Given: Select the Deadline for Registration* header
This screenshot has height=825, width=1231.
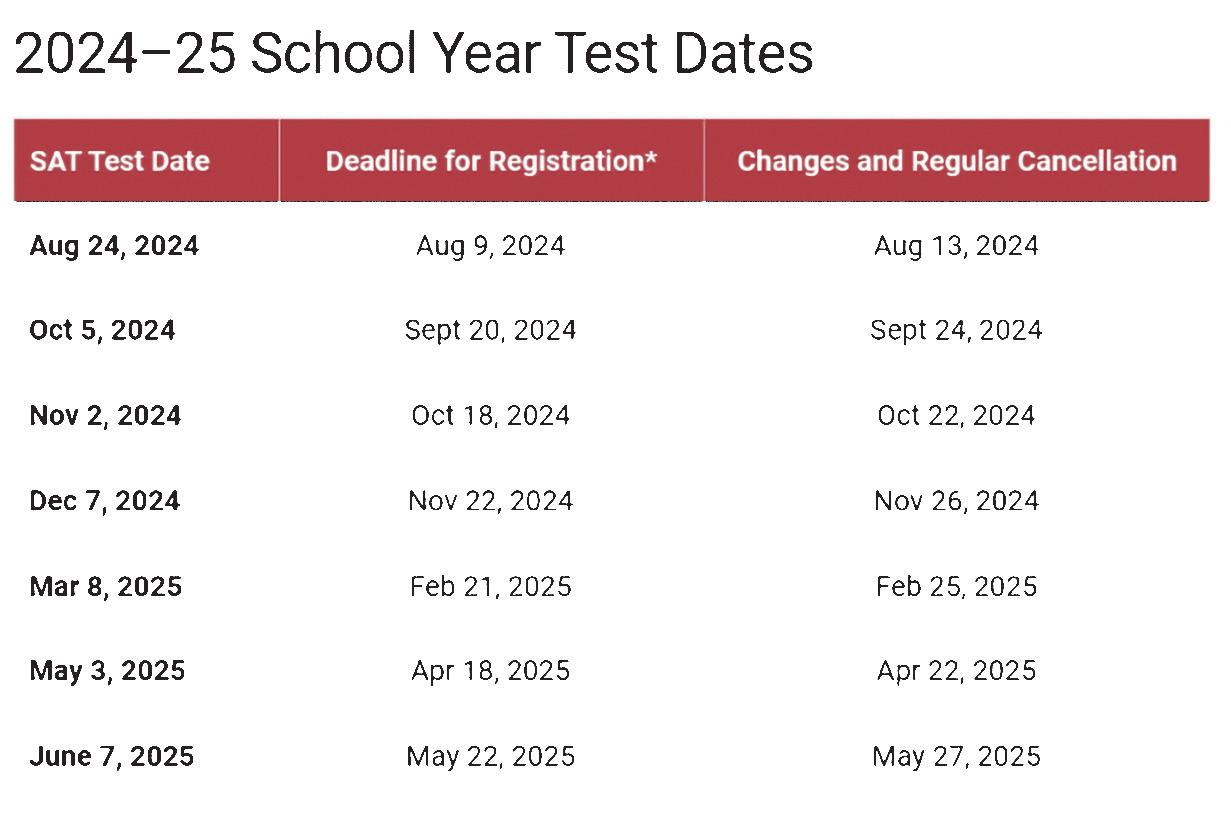Looking at the screenshot, I should (491, 161).
